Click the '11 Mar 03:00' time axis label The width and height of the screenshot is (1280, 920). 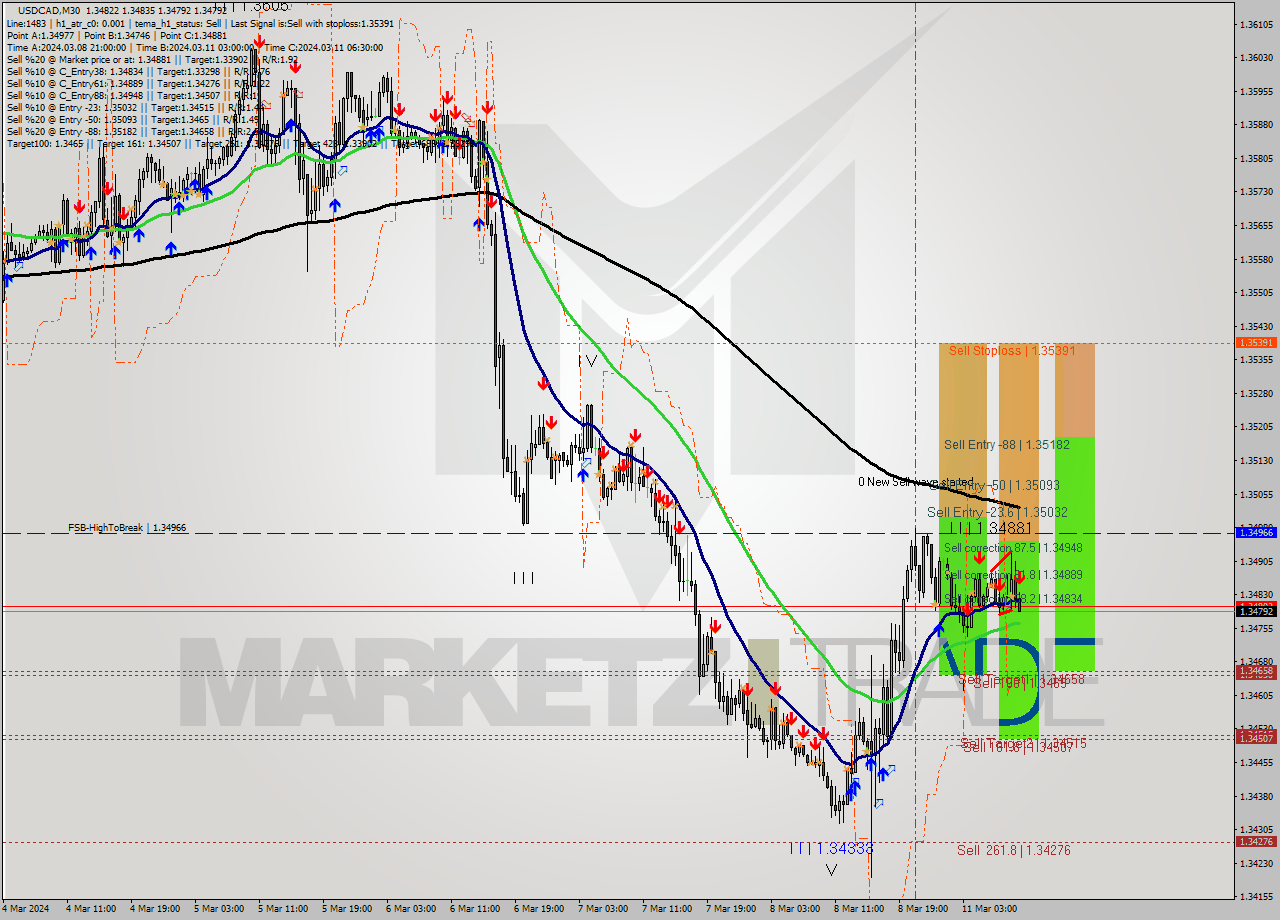pos(989,909)
